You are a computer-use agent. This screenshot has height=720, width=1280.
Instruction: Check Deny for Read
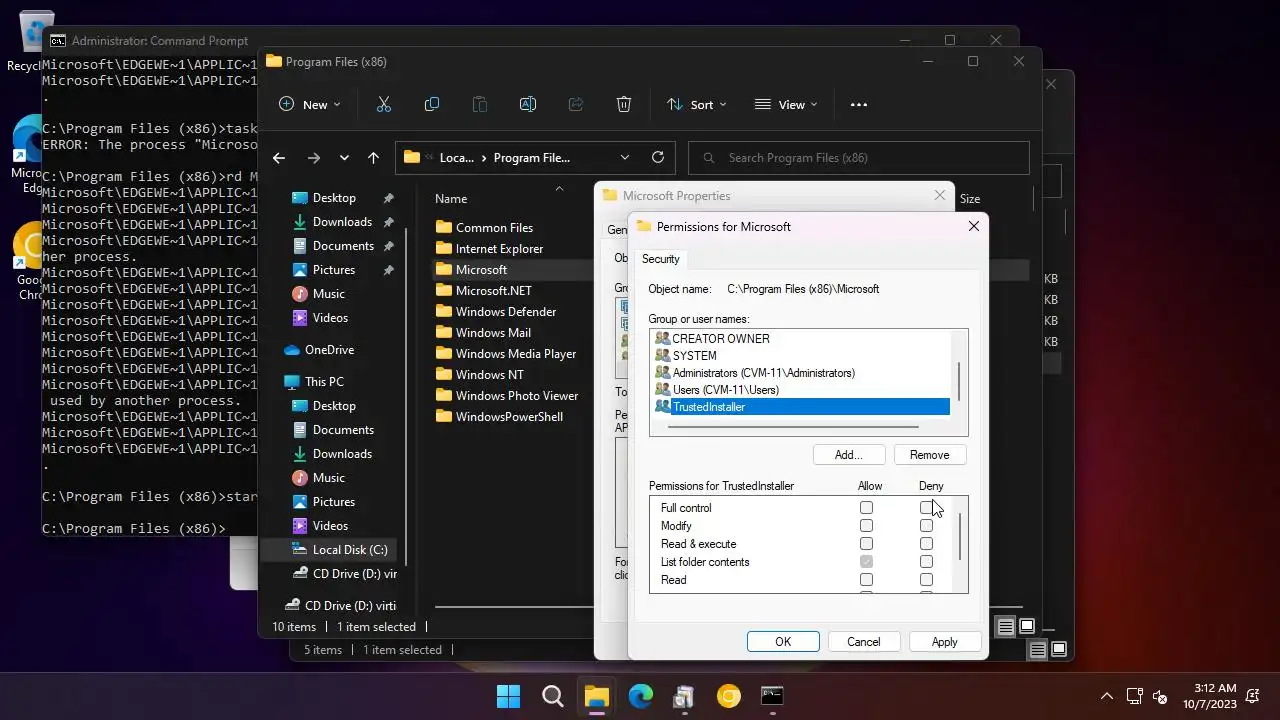pyautogui.click(x=926, y=580)
